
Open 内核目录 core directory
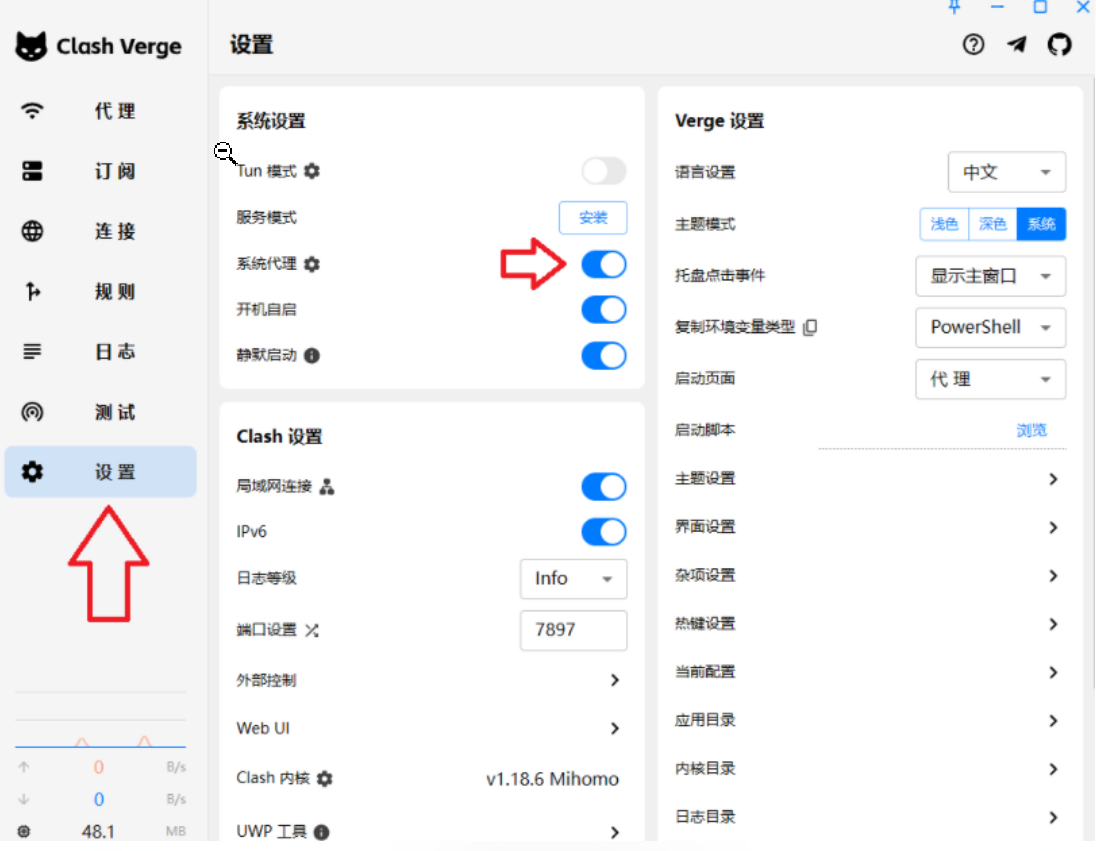(870, 768)
